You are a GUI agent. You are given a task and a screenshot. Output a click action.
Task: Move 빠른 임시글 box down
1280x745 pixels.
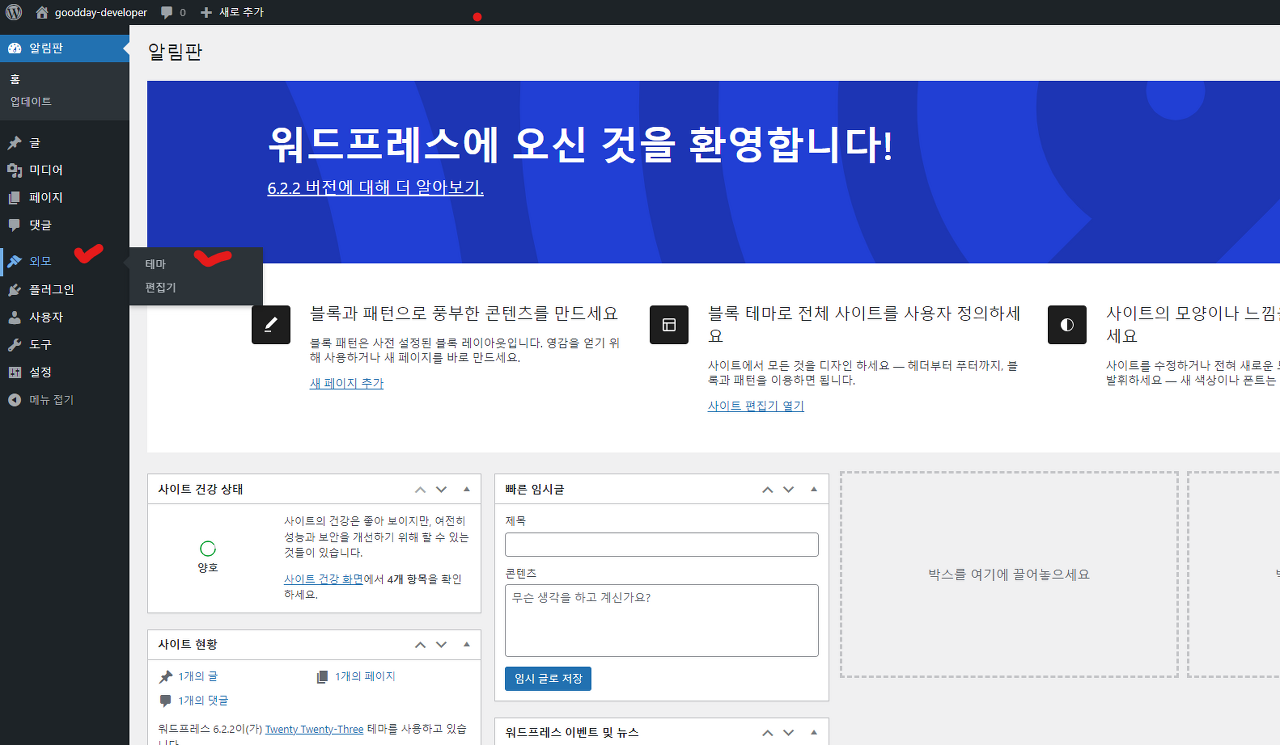coord(788,489)
